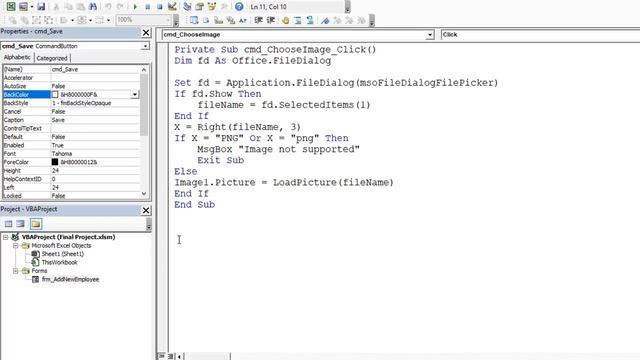Toggle Design Mode in the toolbar

[x=172, y=7]
